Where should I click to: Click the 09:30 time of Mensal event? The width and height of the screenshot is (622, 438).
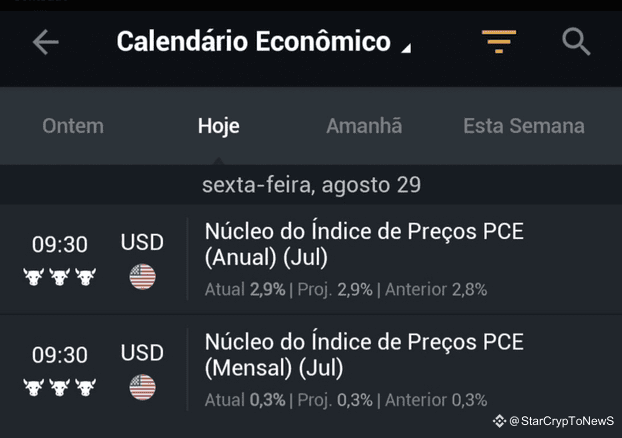60,355
